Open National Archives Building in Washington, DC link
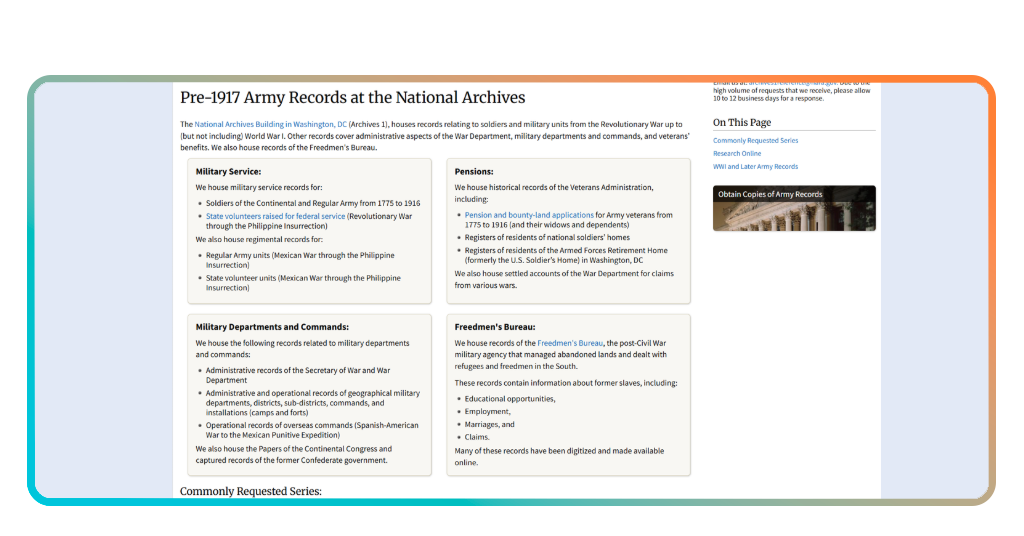 [x=270, y=124]
